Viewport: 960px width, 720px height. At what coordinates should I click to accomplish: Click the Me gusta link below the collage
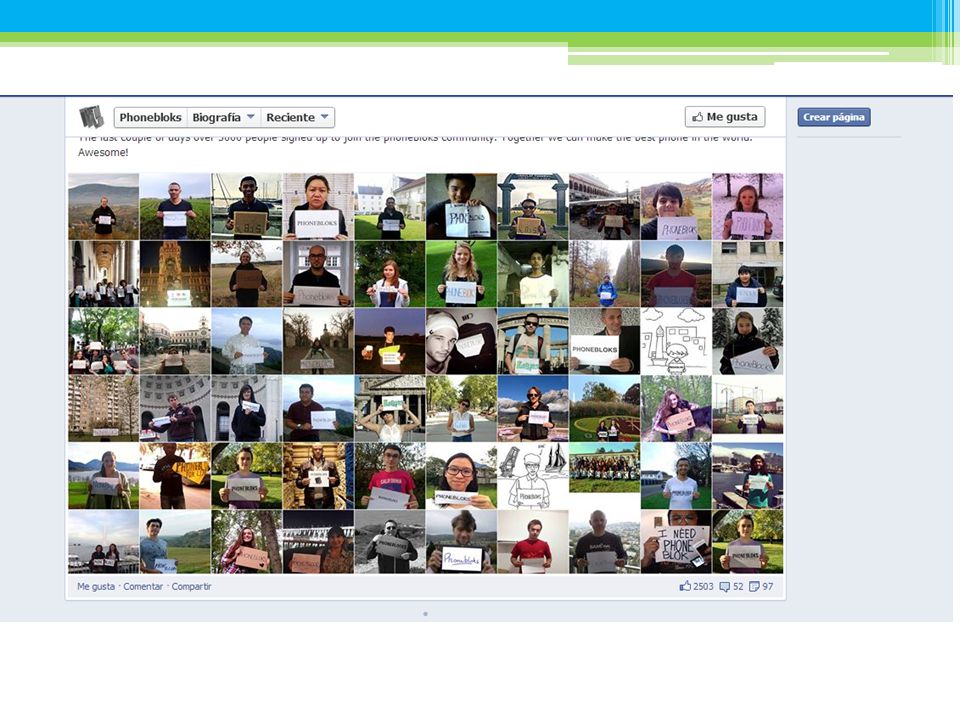click(x=96, y=587)
